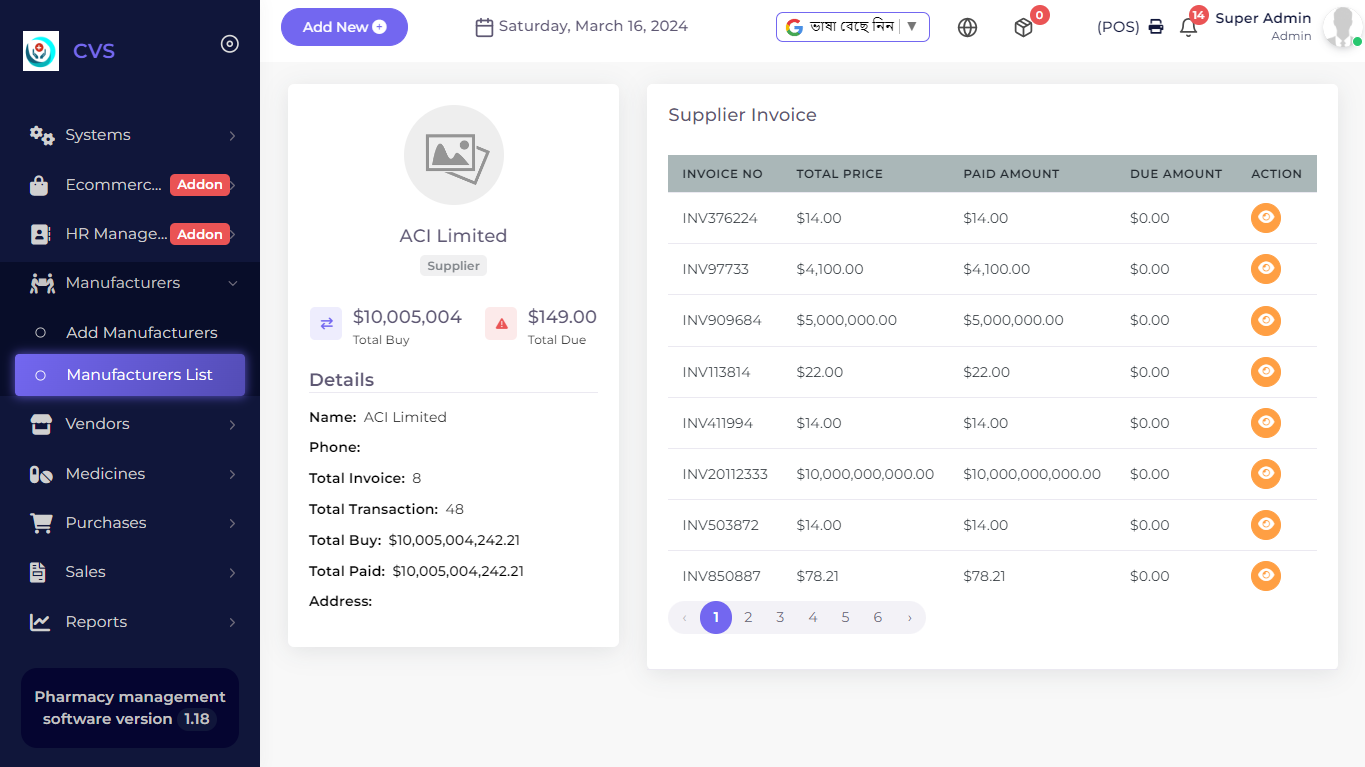View invoice INV850887 eye icon

1265,576
